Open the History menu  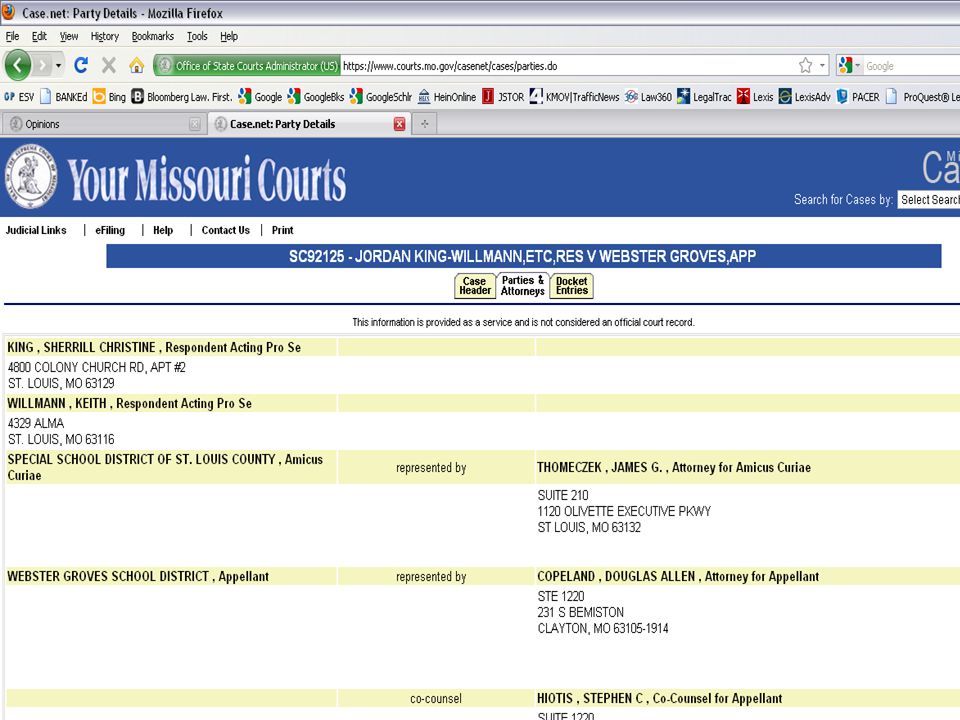[x=105, y=36]
